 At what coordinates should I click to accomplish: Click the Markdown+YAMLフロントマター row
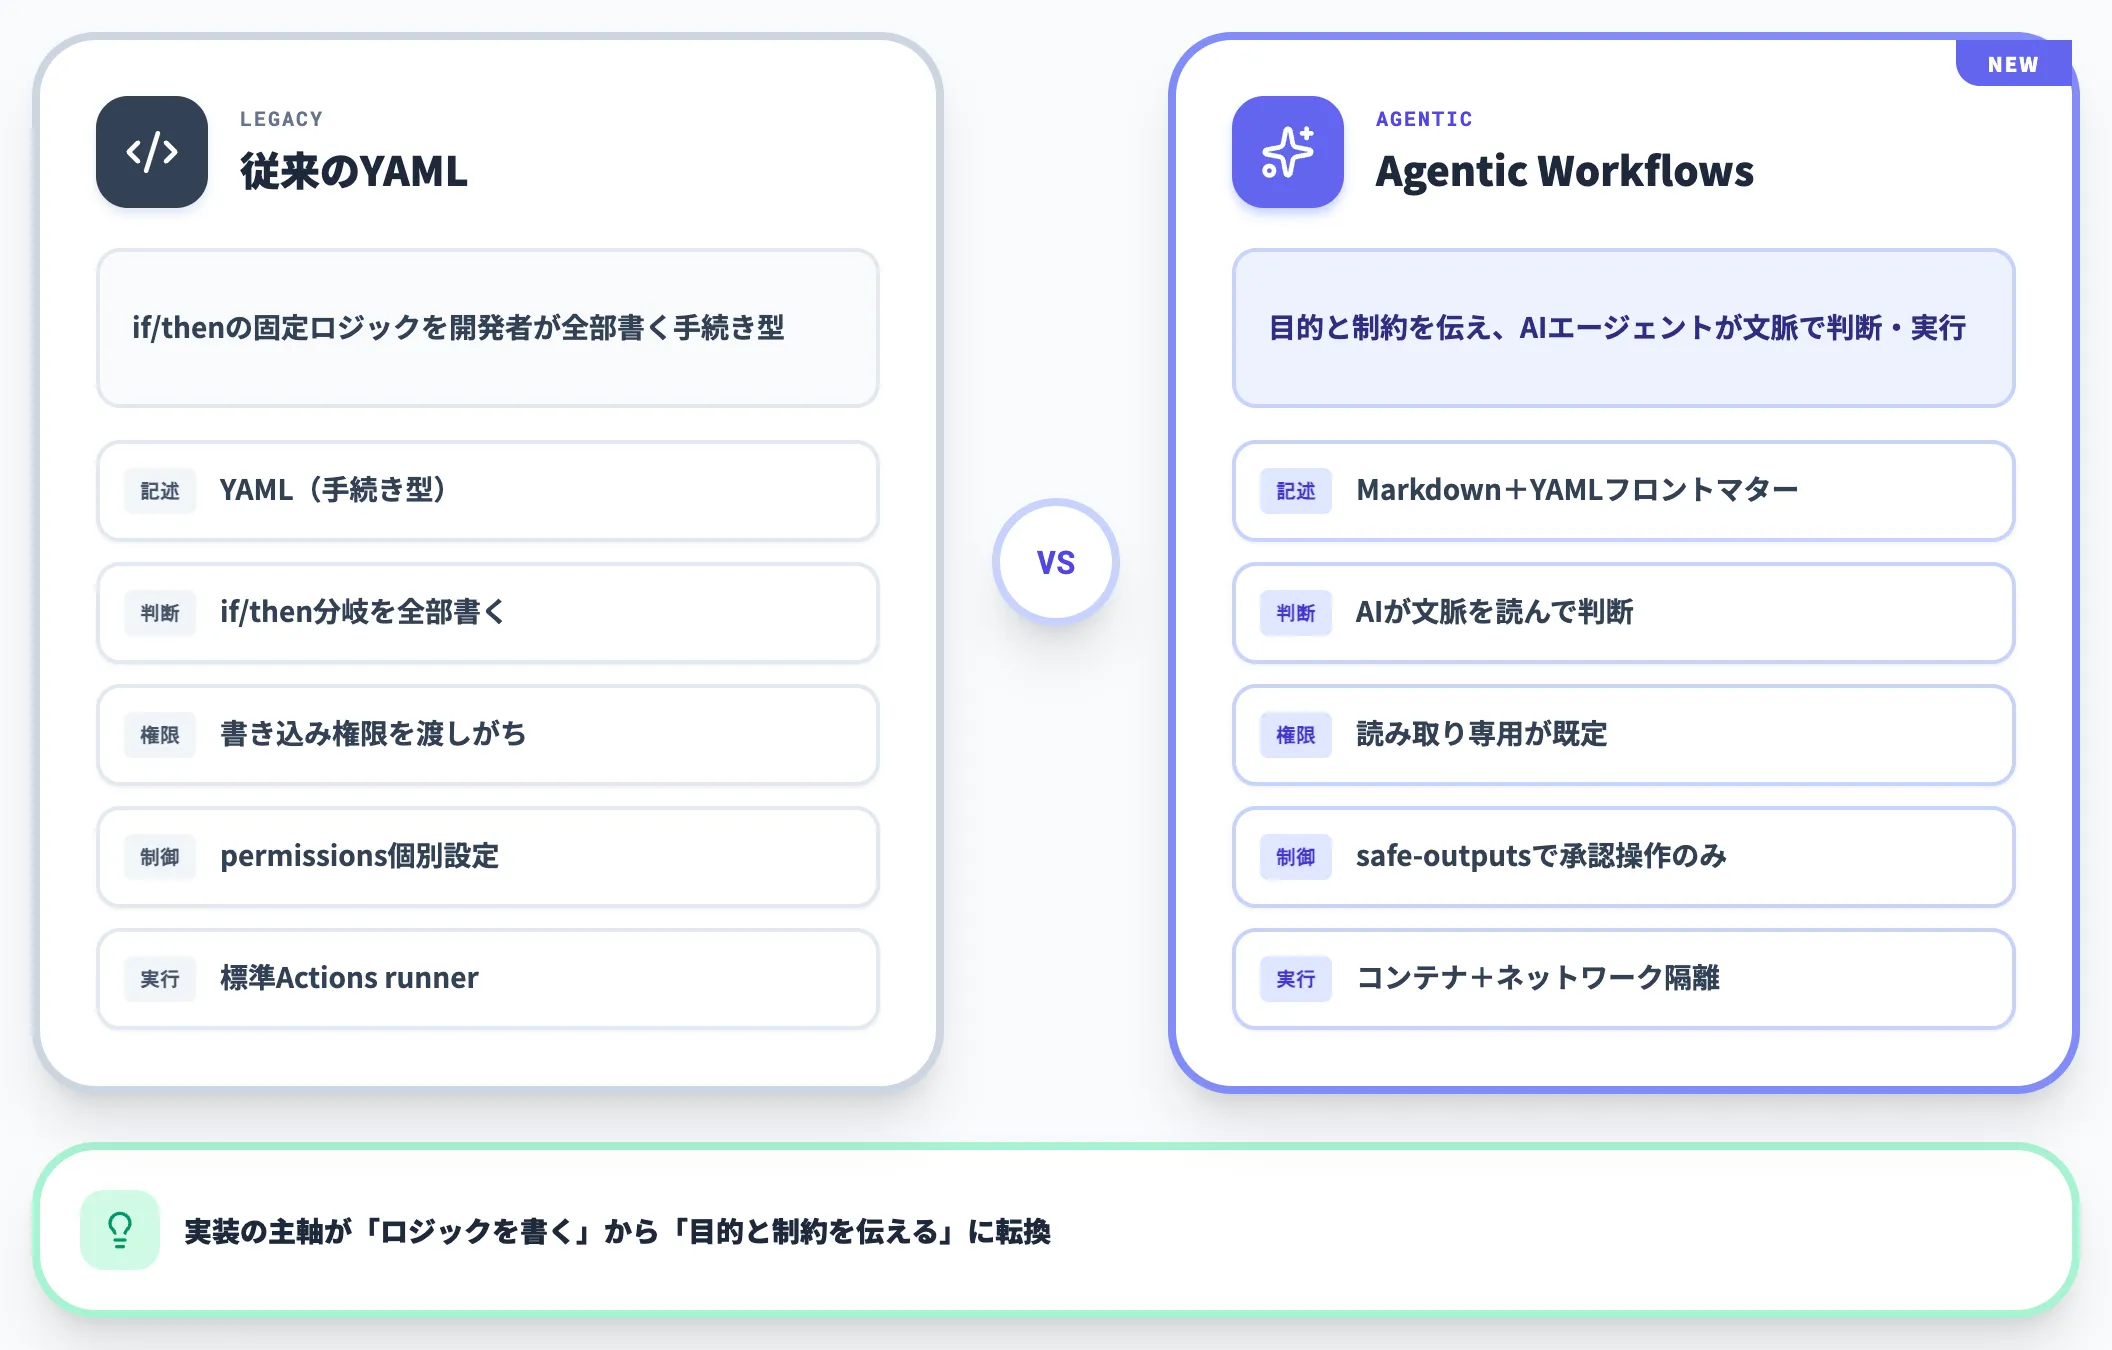click(x=1624, y=491)
